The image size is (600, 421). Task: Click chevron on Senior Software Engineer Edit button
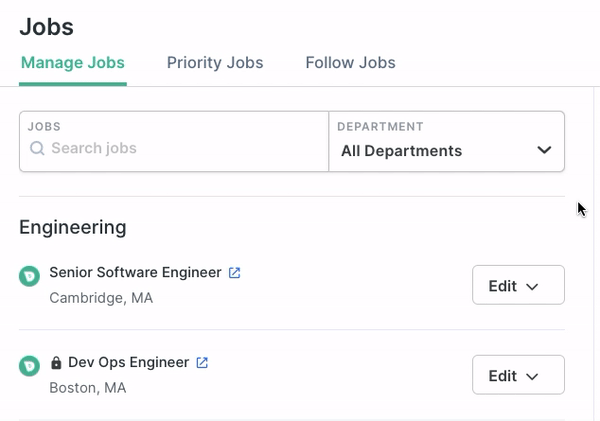(532, 287)
